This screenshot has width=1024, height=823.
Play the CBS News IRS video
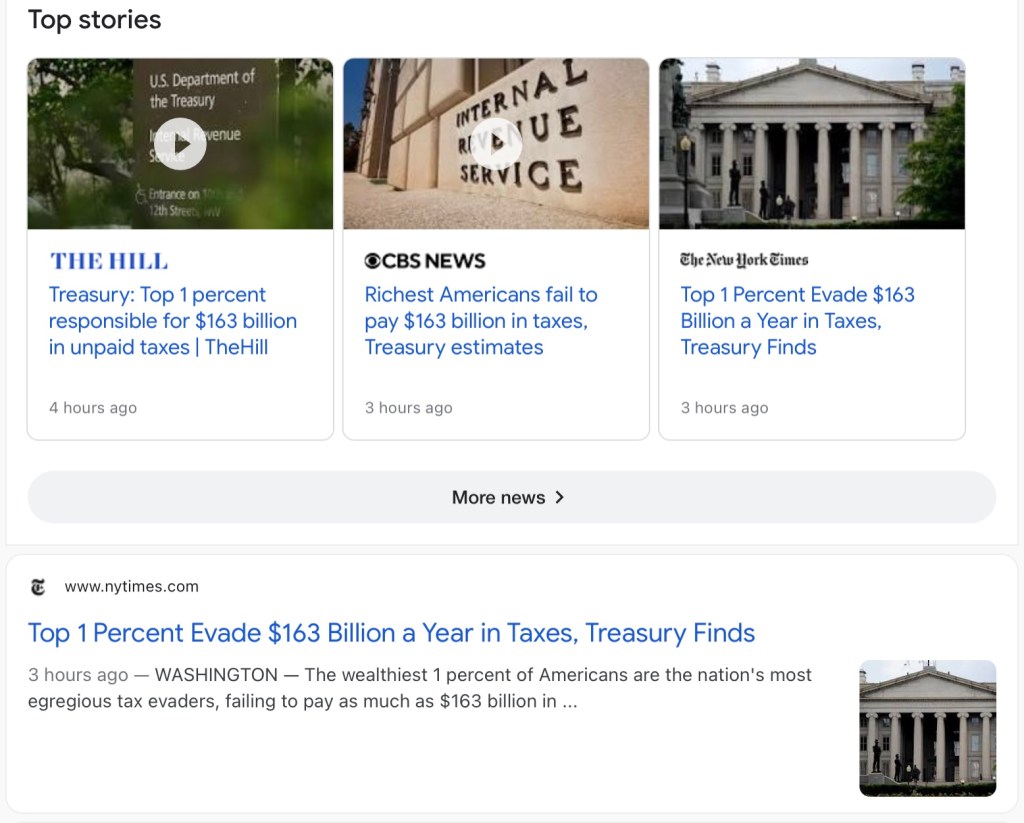coord(496,144)
